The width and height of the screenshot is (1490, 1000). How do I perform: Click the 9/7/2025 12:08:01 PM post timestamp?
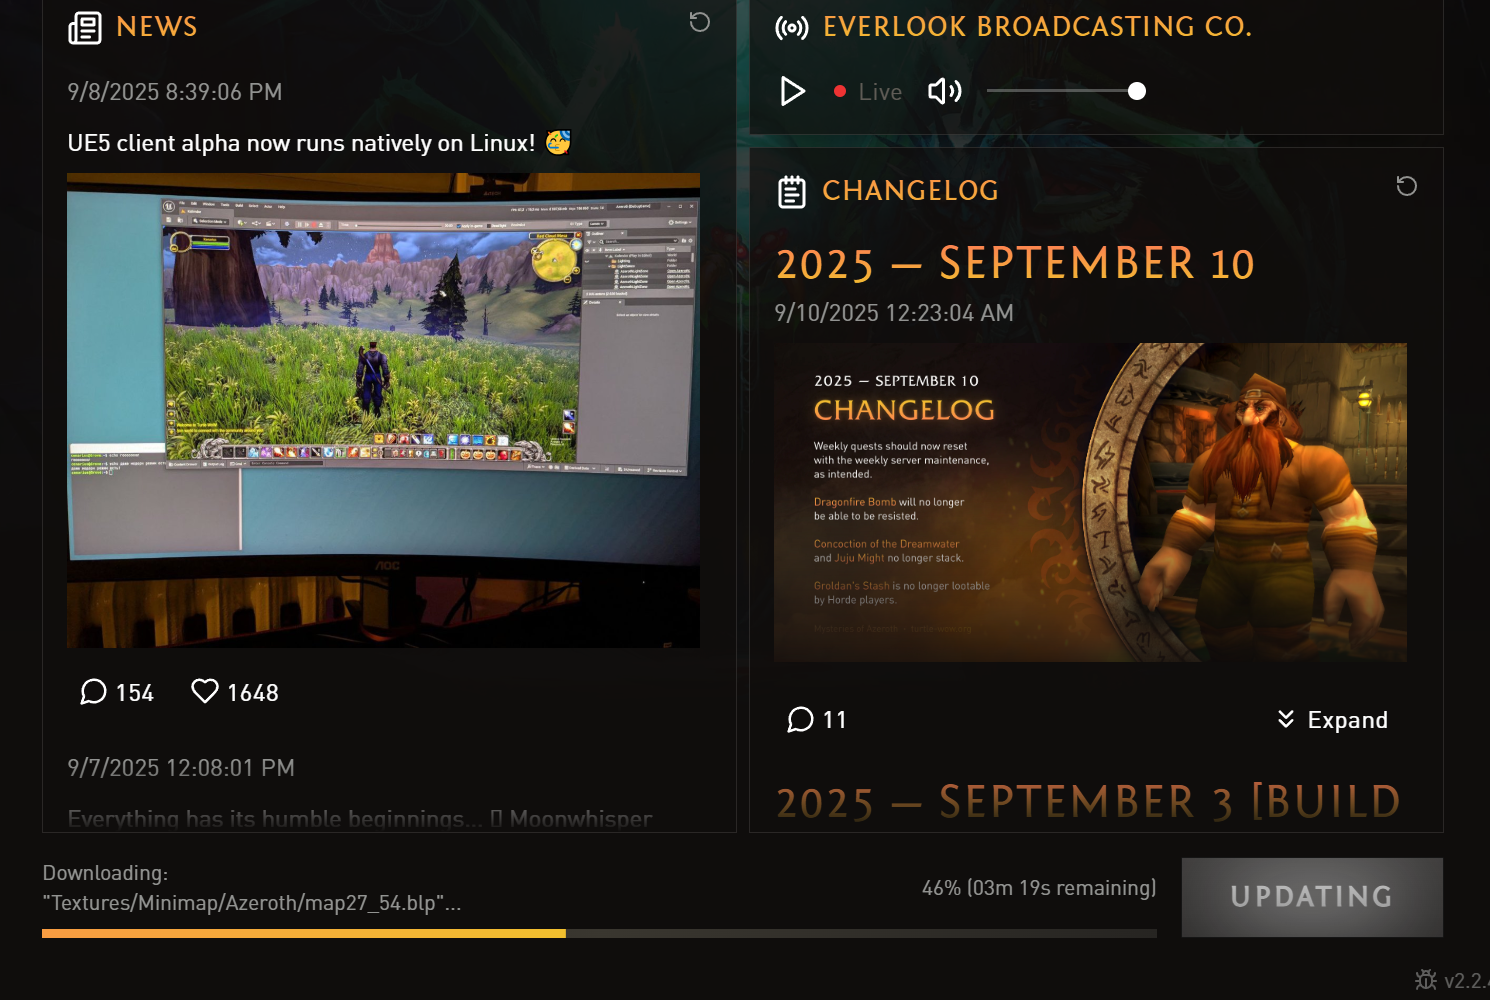pyautogui.click(x=181, y=768)
